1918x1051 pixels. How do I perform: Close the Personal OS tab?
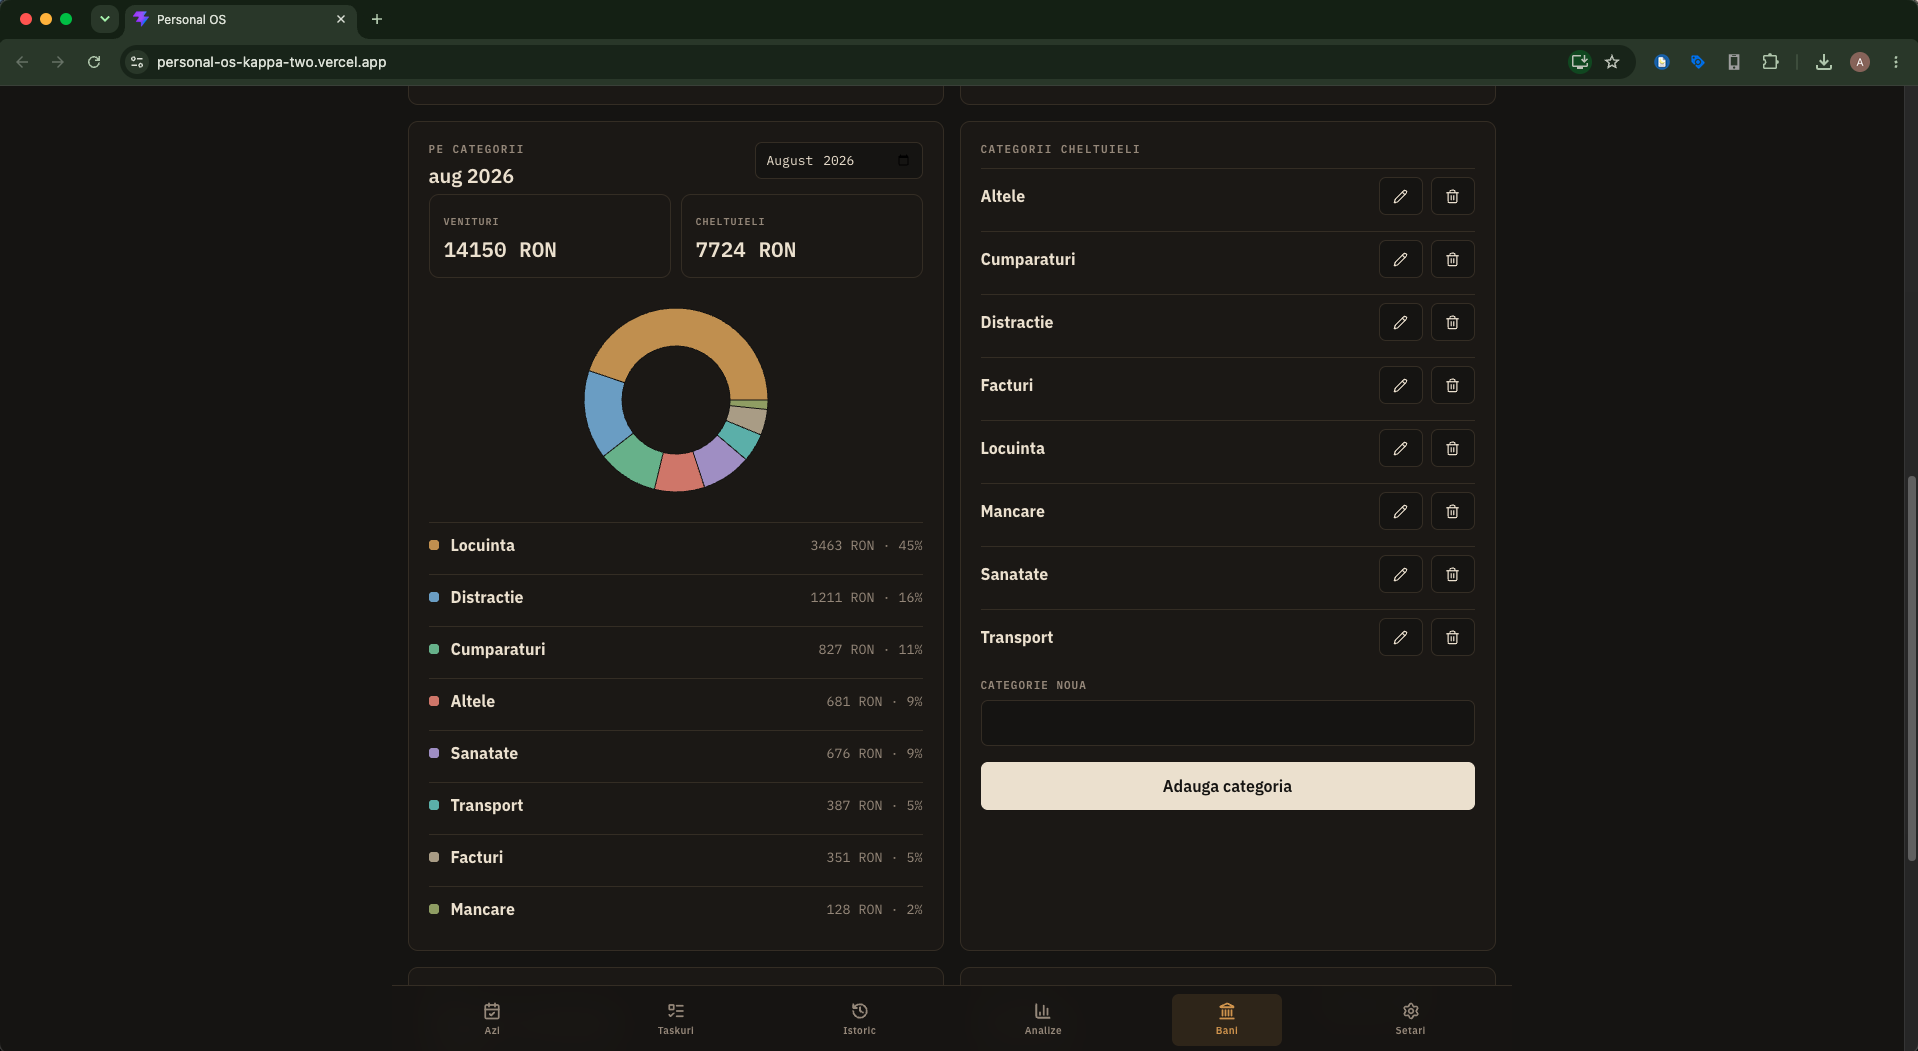341,19
